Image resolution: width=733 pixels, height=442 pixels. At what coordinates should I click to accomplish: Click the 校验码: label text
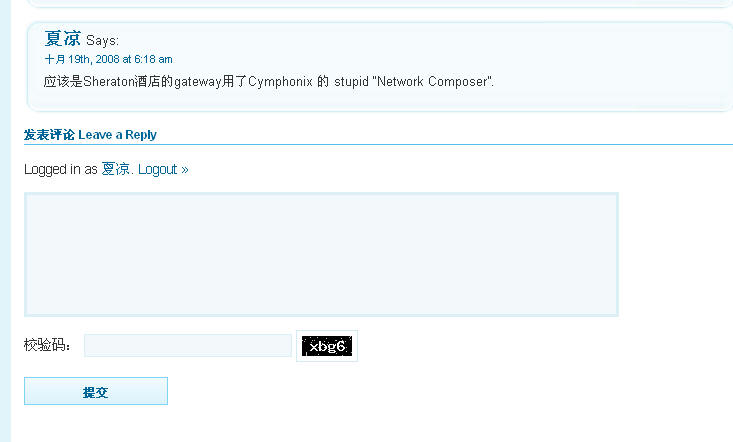(x=47, y=345)
